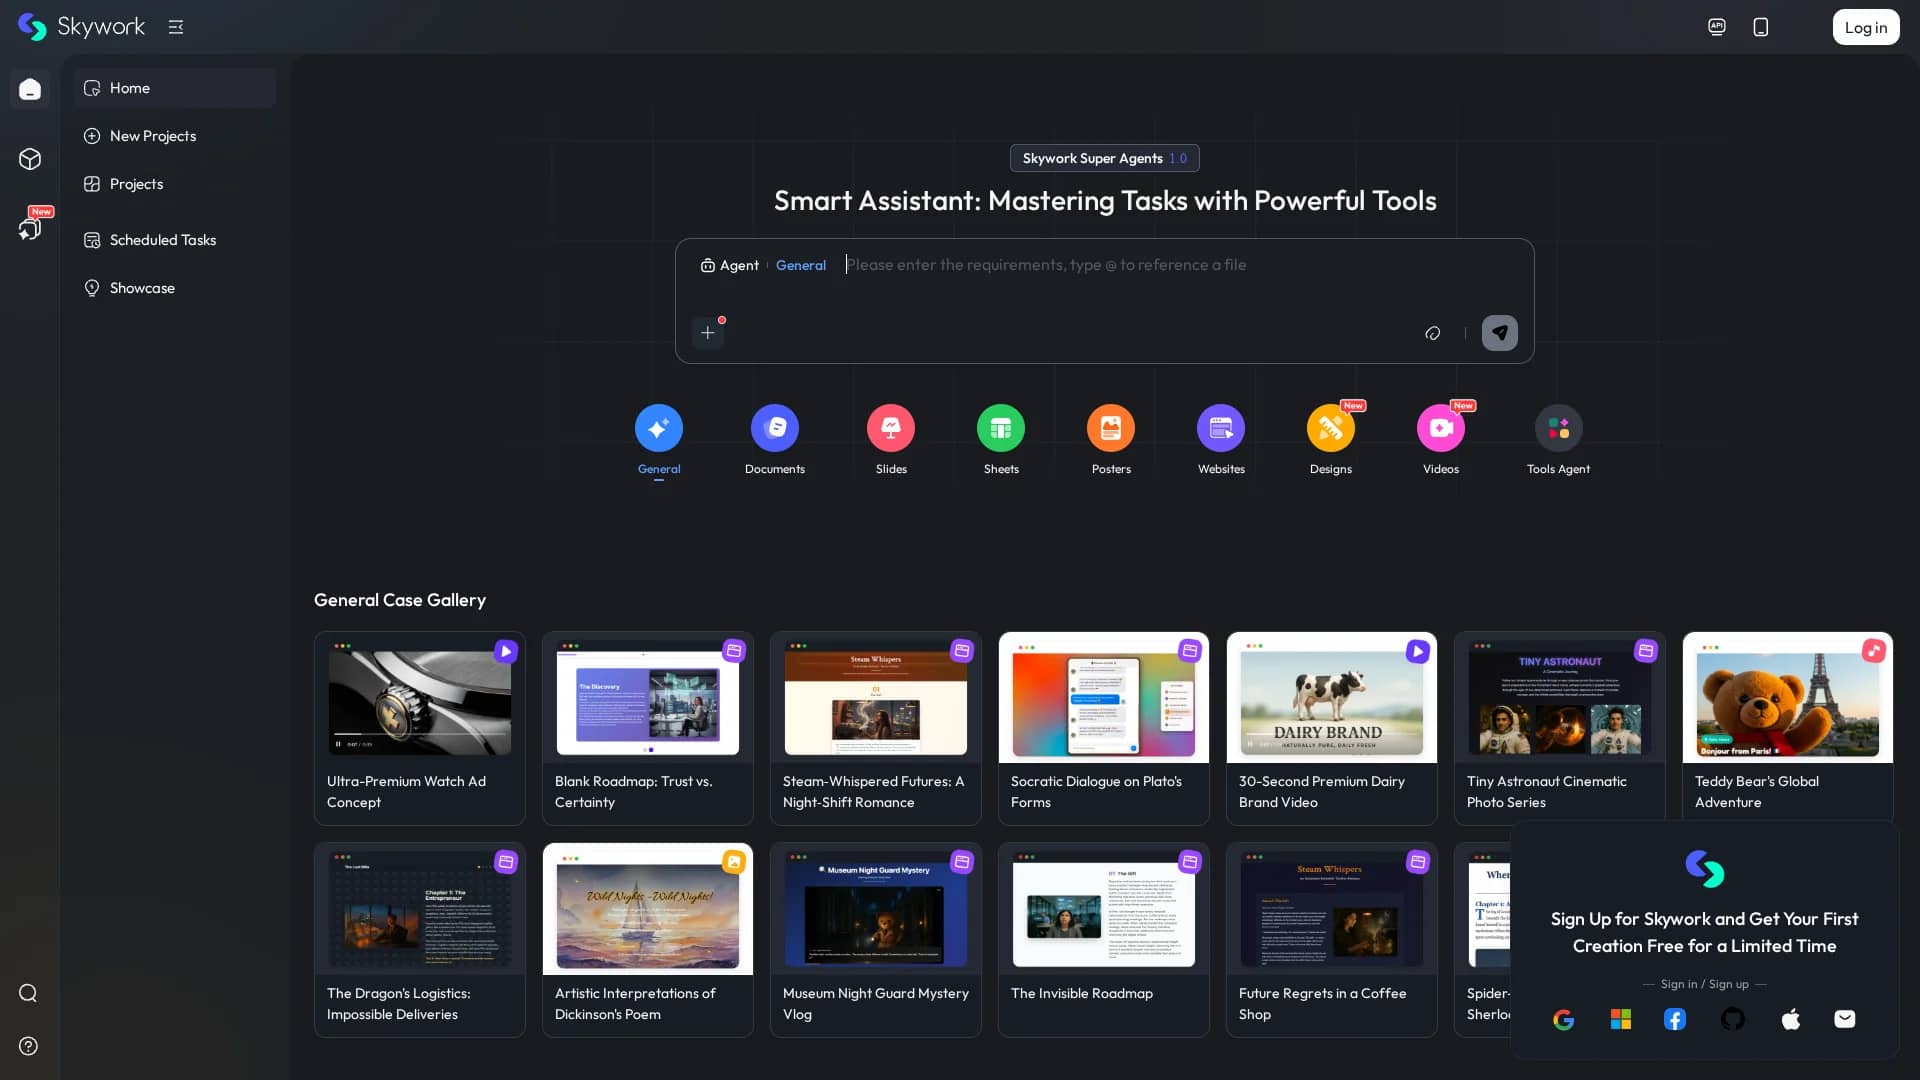Focus the requirements prompt input field
The height and width of the screenshot is (1080, 1920).
(x=1180, y=265)
